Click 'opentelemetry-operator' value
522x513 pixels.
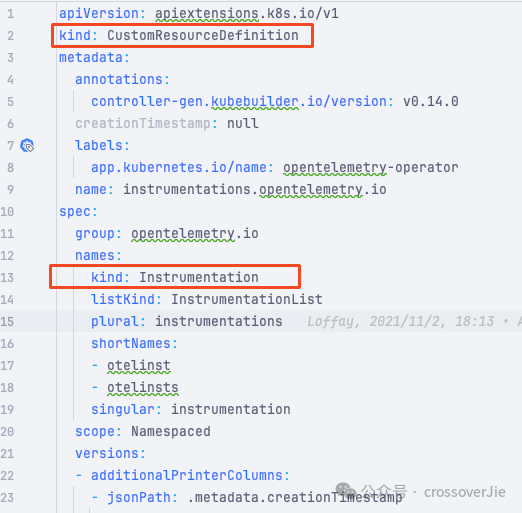[371, 167]
